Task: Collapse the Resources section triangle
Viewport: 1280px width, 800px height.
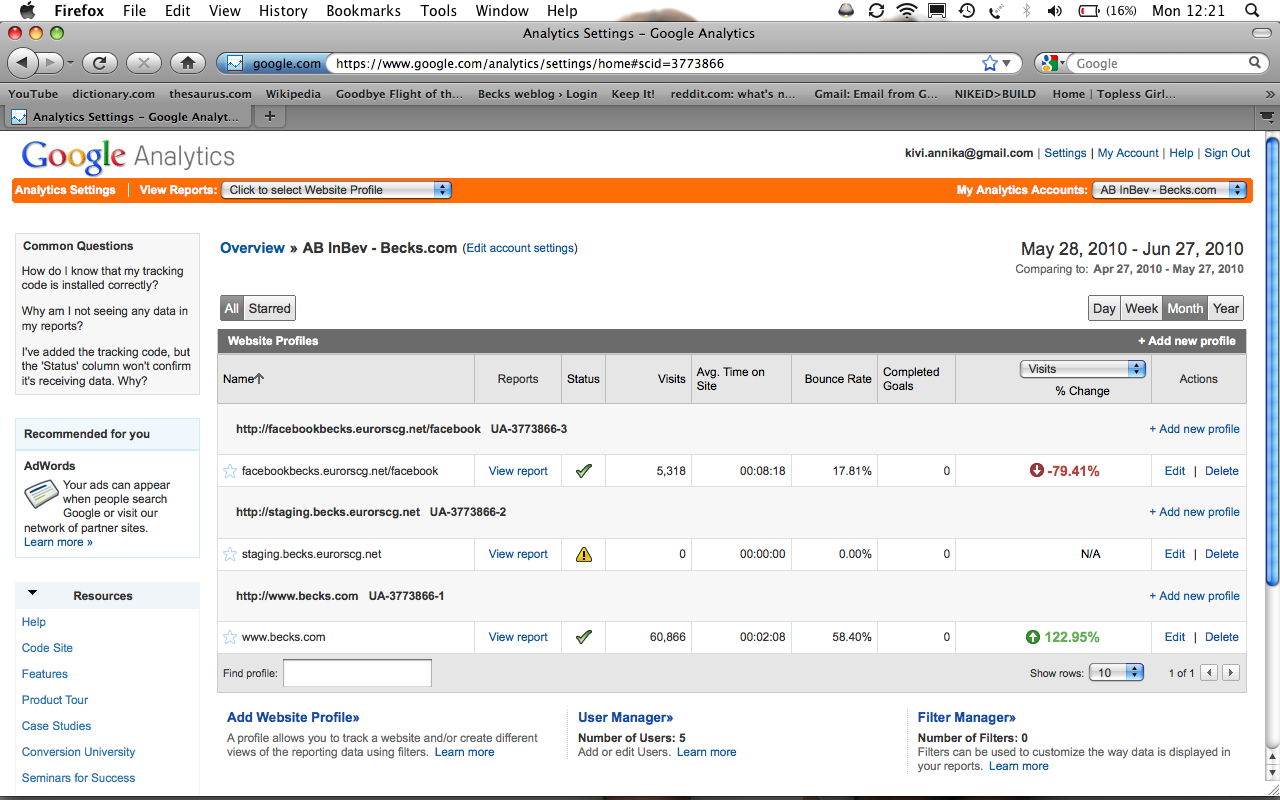Action: [32, 593]
